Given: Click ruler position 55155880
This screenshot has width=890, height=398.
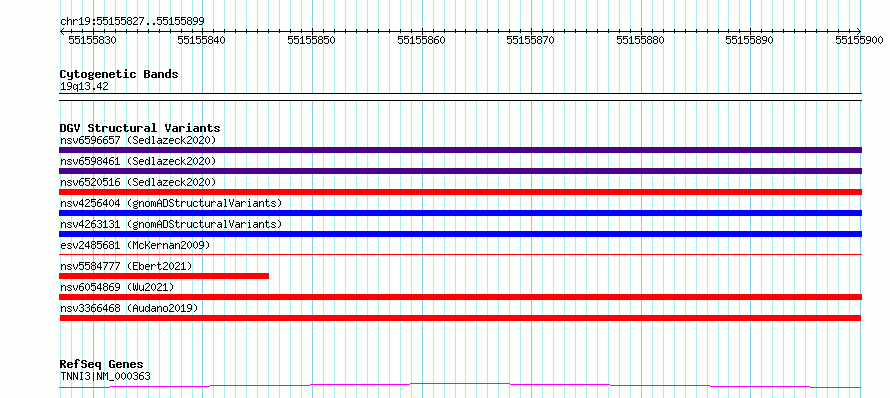Looking at the screenshot, I should coord(640,40).
